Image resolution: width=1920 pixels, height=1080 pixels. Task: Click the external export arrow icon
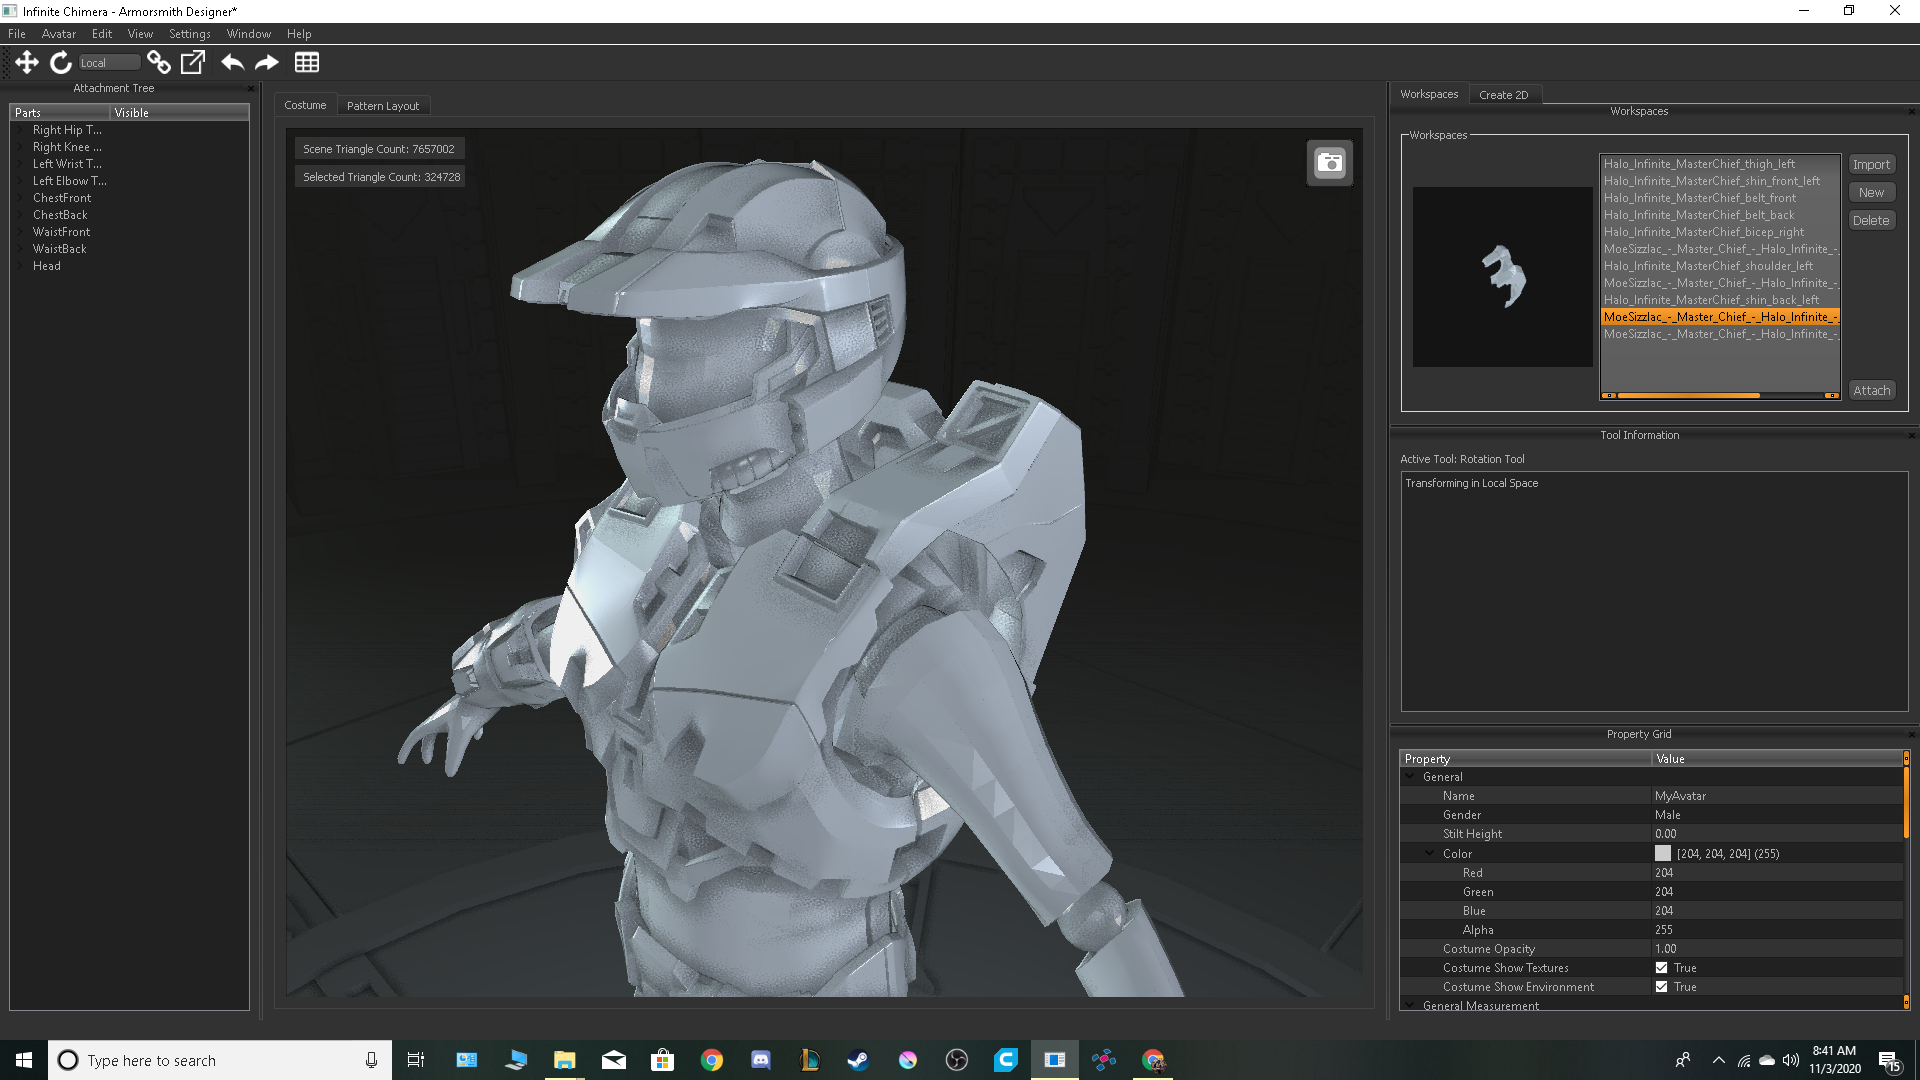click(192, 62)
